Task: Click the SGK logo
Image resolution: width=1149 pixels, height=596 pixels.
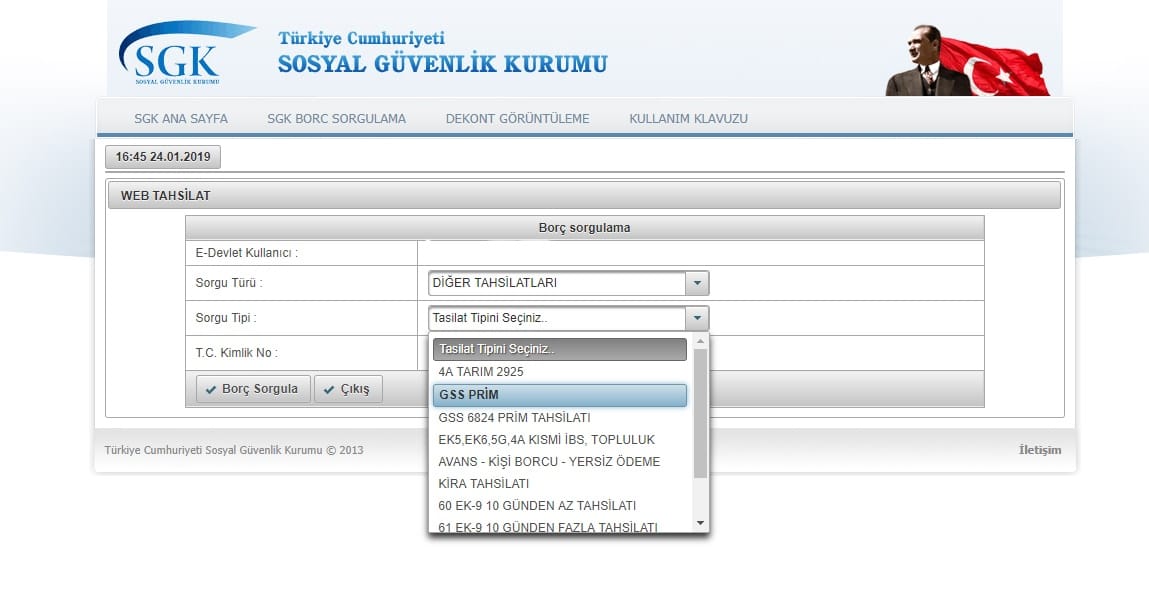Action: tap(170, 56)
